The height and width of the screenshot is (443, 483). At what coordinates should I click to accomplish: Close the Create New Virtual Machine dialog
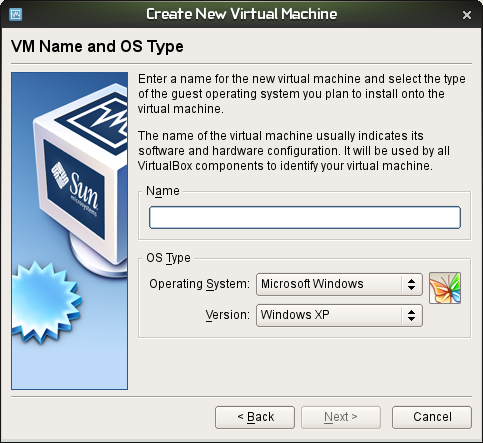coord(467,15)
